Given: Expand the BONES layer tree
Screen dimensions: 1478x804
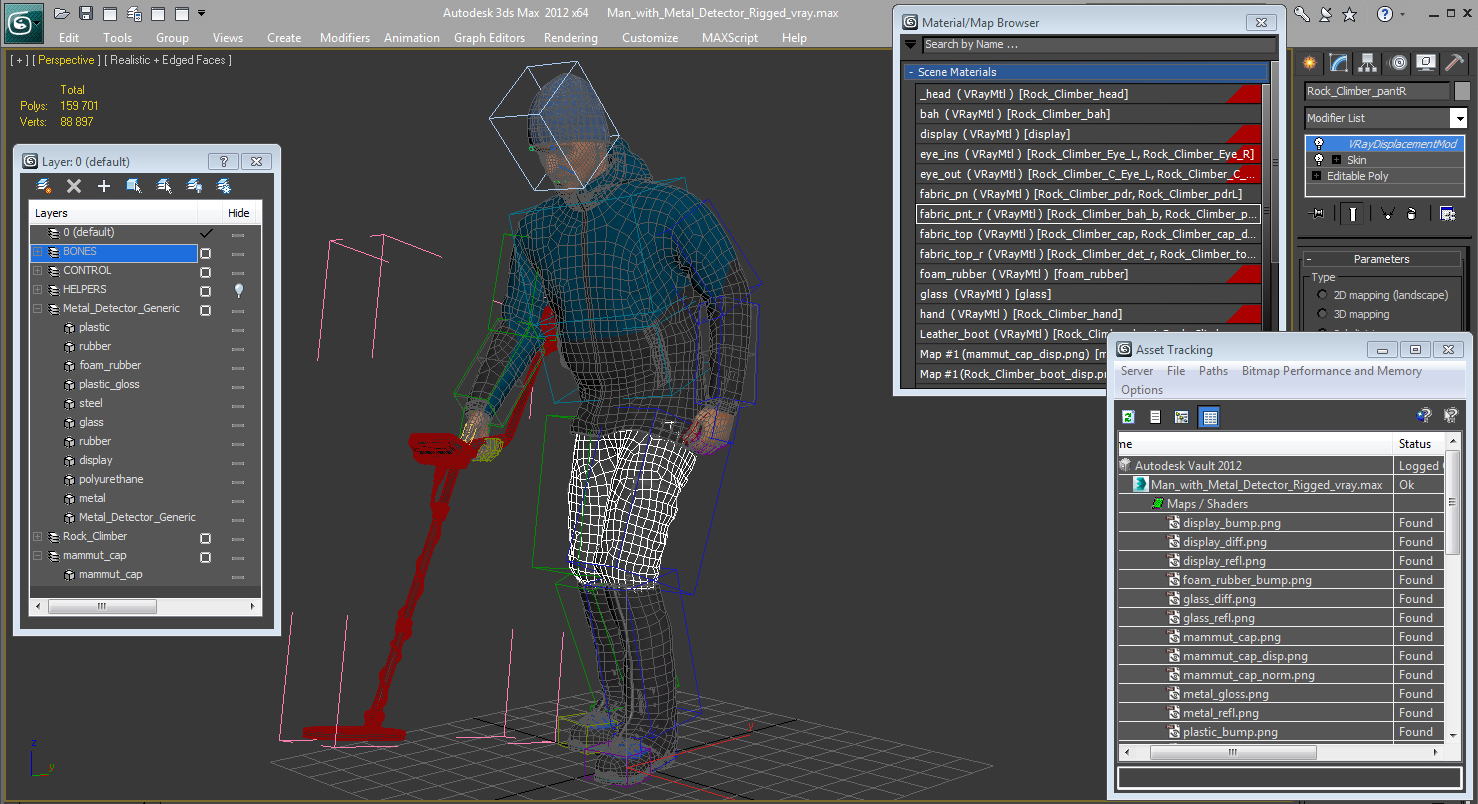Looking at the screenshot, I should [38, 252].
